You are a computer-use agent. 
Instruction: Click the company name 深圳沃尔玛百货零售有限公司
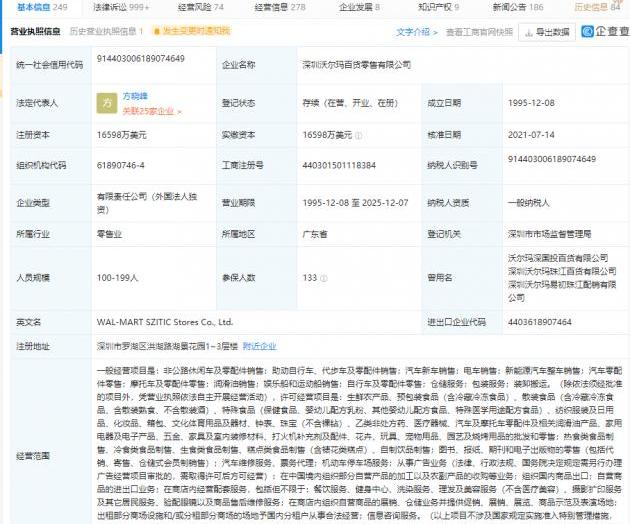click(x=356, y=64)
